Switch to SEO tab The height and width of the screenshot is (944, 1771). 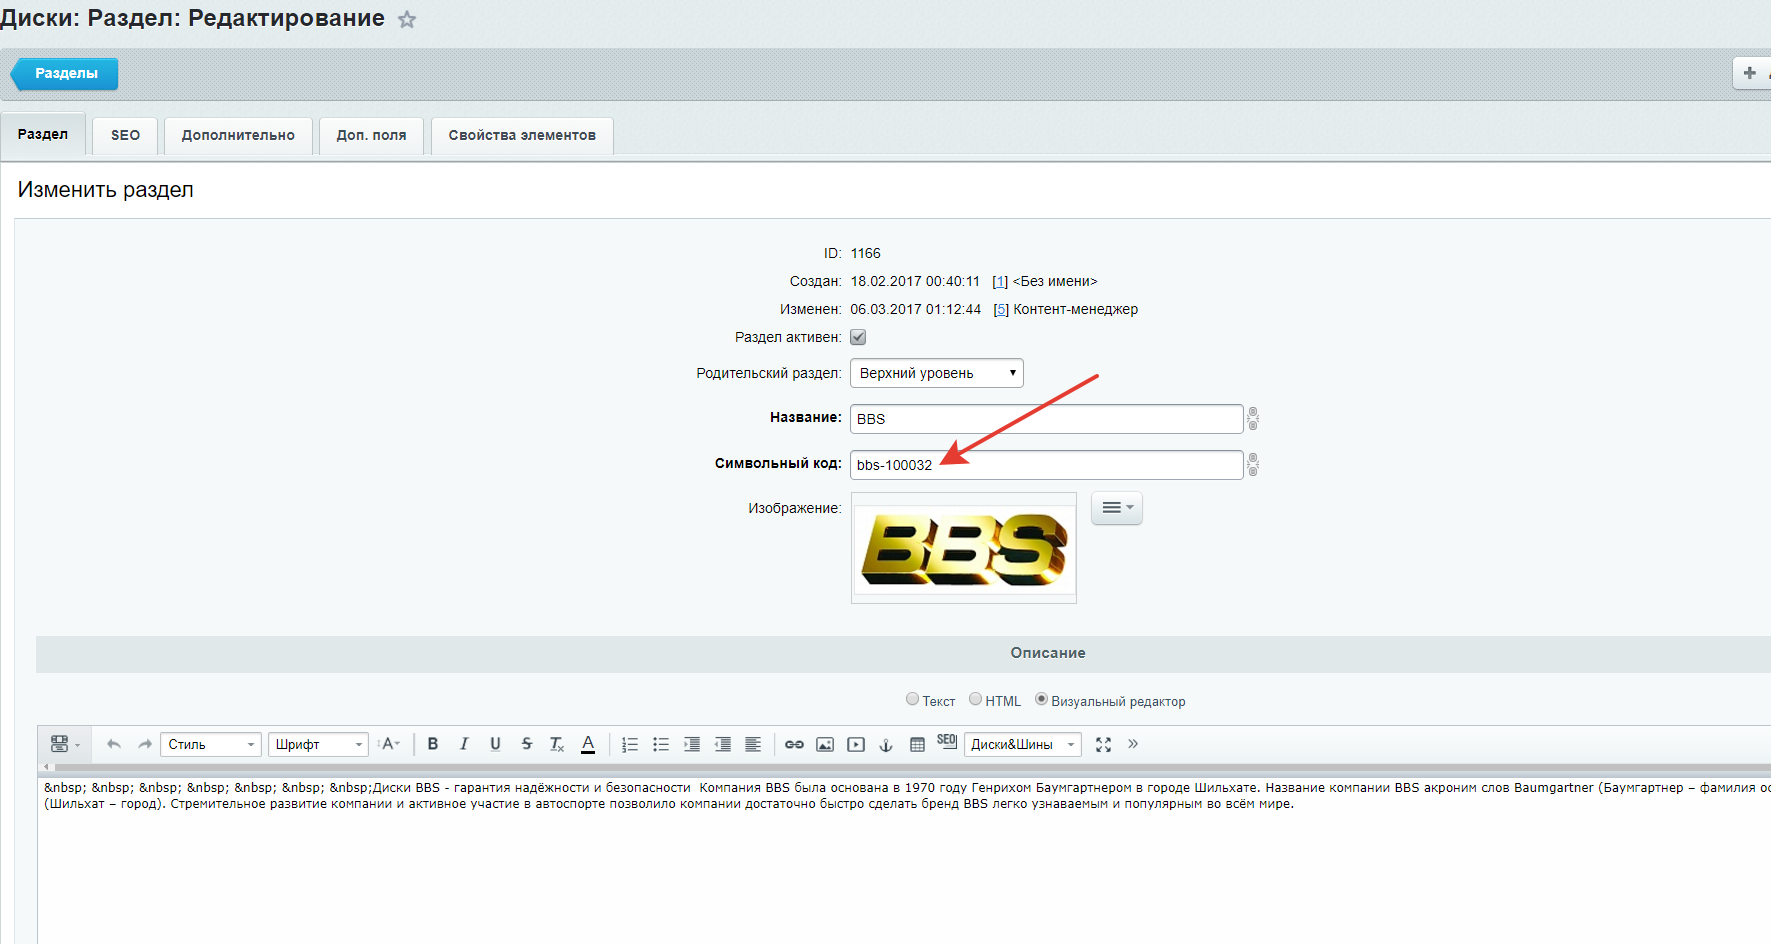(126, 135)
